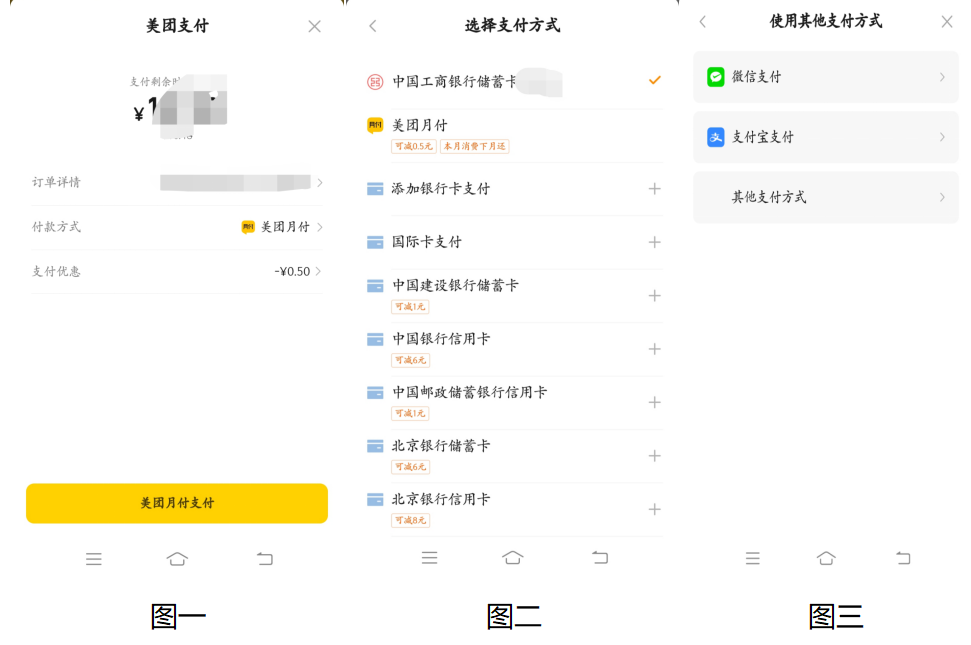Tap home navigation icon under 图一 screen
Screen dimensions: 971x645
(x=177, y=559)
